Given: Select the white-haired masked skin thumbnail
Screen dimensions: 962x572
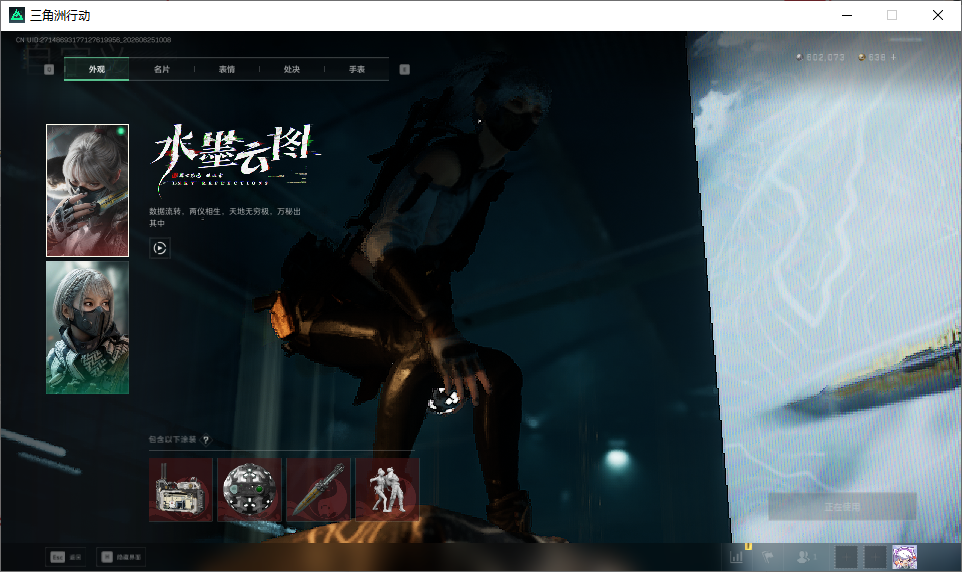Looking at the screenshot, I should [87, 190].
